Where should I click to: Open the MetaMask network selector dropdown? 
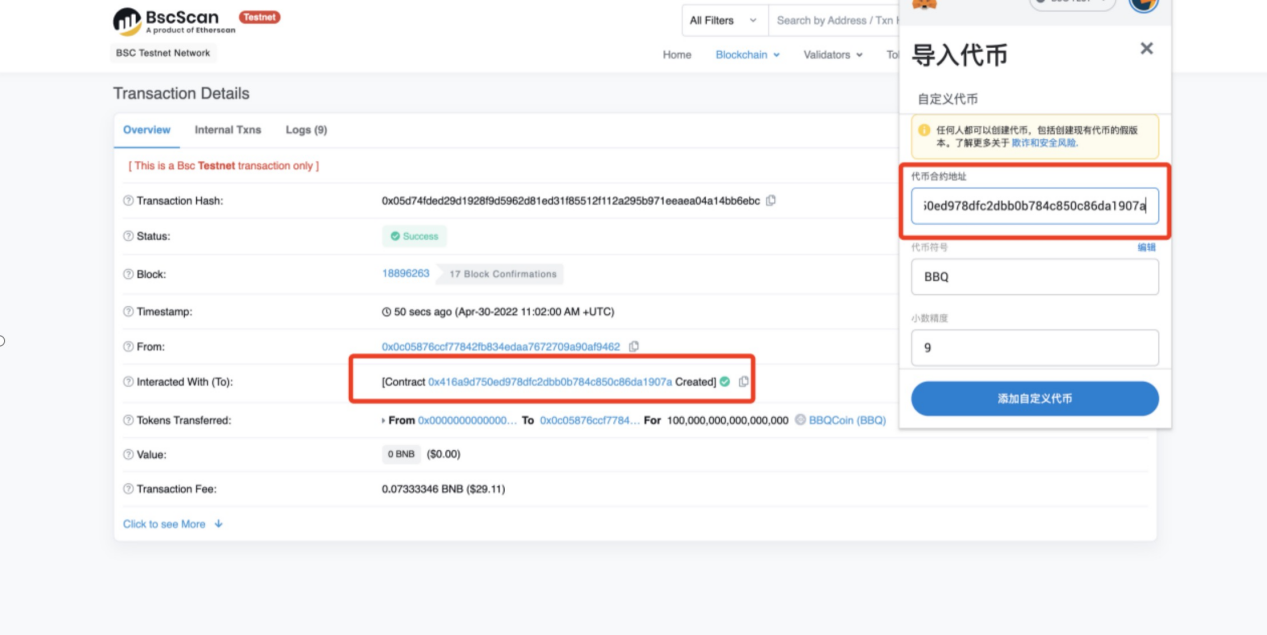point(1072,4)
